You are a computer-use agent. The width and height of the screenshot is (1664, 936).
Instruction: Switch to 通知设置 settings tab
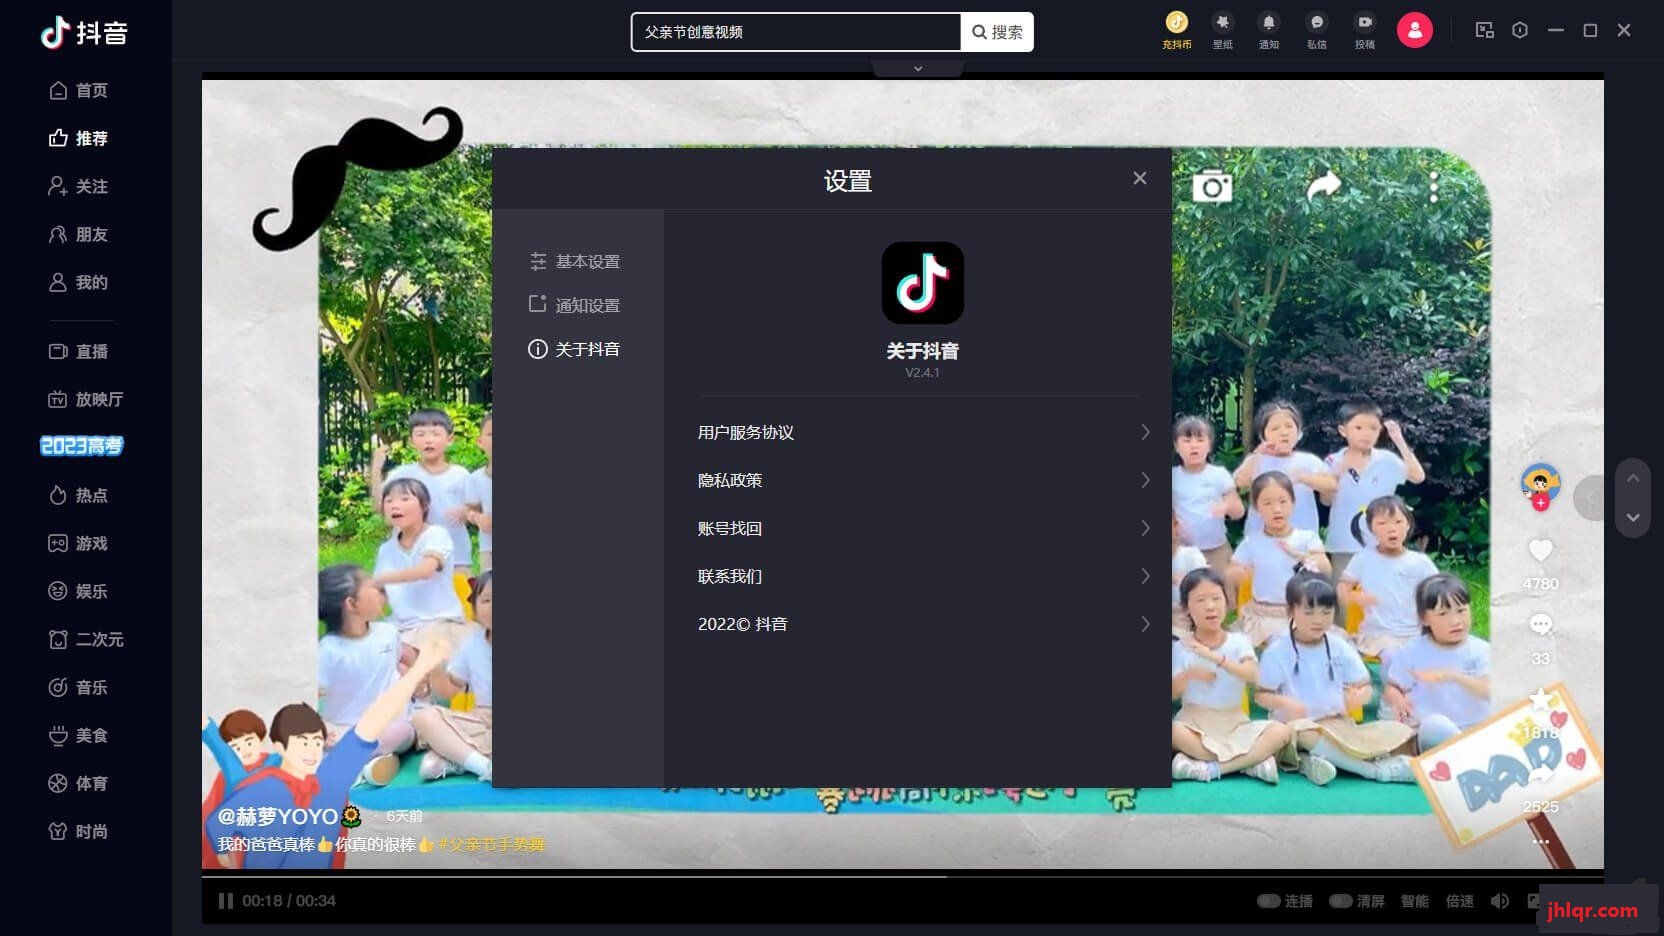click(x=575, y=305)
